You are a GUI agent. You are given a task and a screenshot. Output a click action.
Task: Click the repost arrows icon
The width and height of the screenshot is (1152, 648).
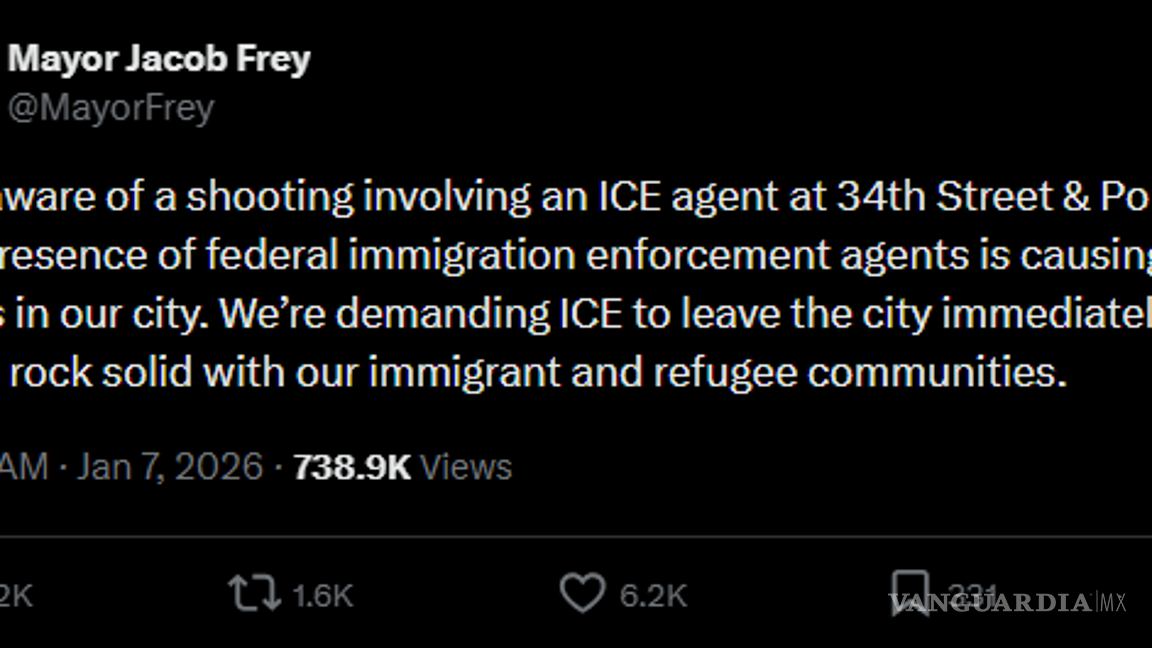[x=253, y=594]
